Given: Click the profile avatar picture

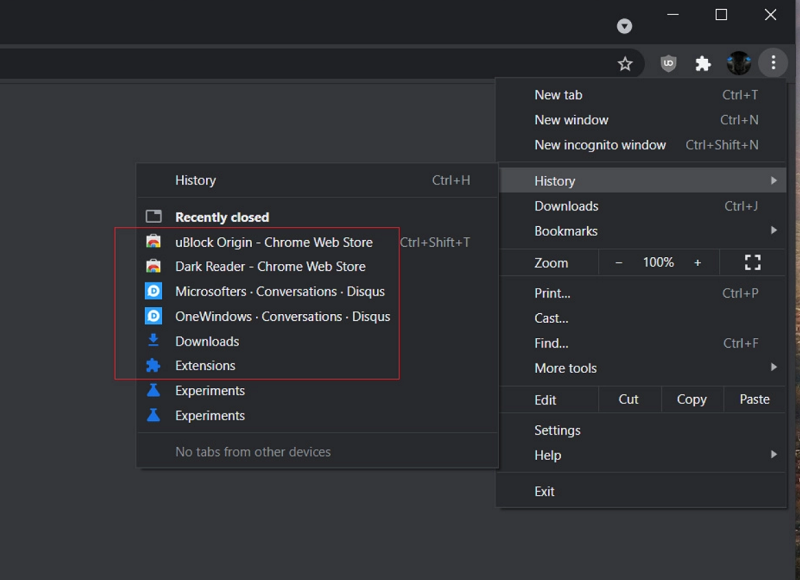Looking at the screenshot, I should click(x=738, y=63).
